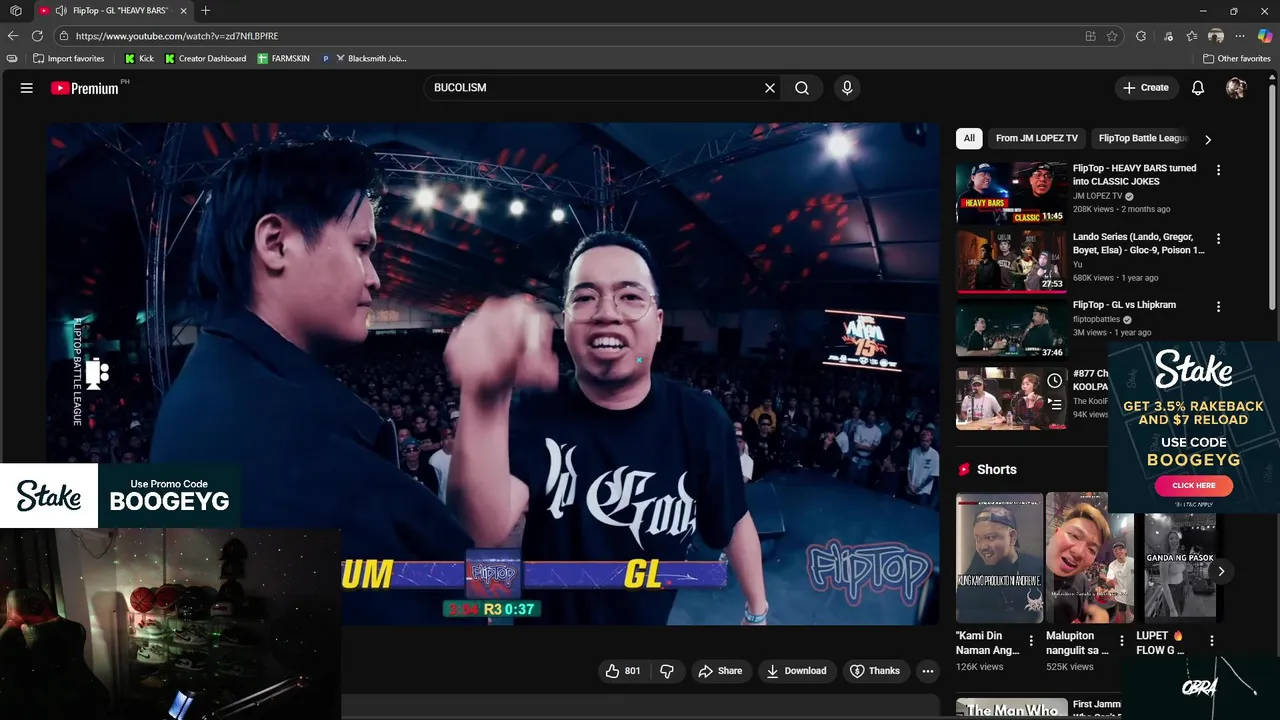Open the FARMSKIN bookmark

coord(284,59)
